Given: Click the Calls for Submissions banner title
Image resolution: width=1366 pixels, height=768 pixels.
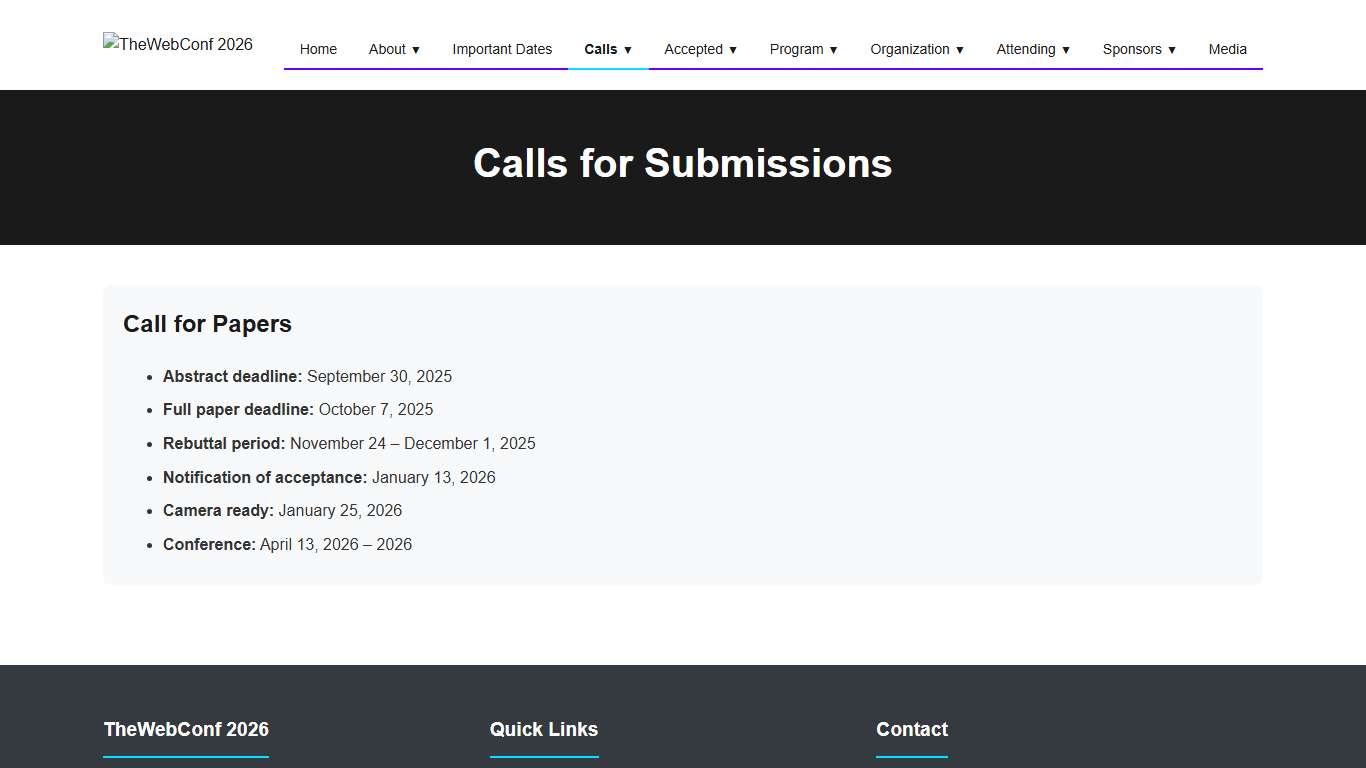Looking at the screenshot, I should pyautogui.click(x=683, y=163).
